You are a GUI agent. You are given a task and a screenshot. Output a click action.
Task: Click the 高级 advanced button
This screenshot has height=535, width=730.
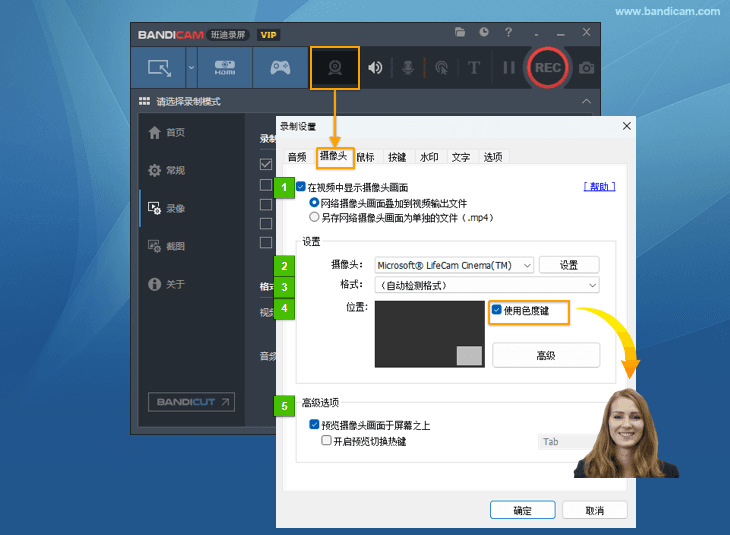(x=546, y=355)
